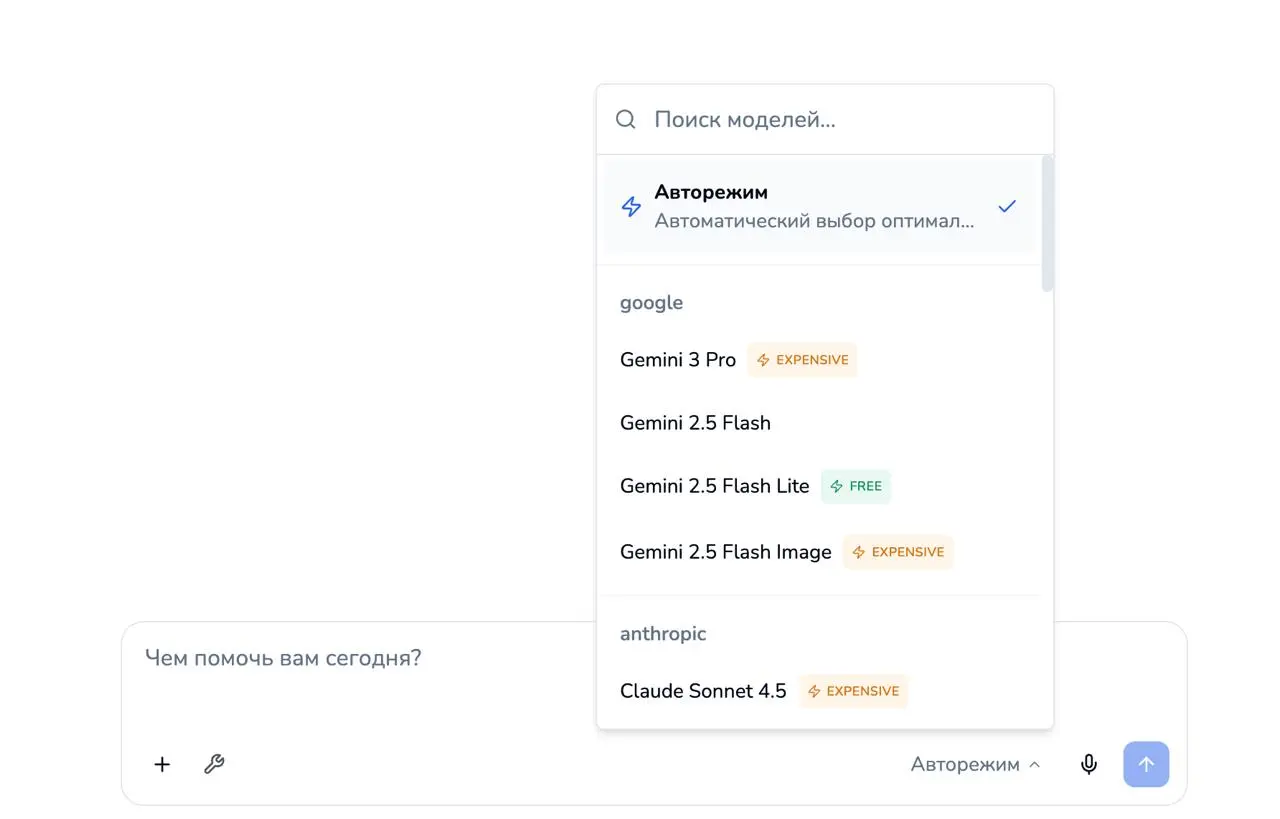Image resolution: width=1280 pixels, height=819 pixels.
Task: Select the Авторежим automatic mode option
Action: [819, 207]
